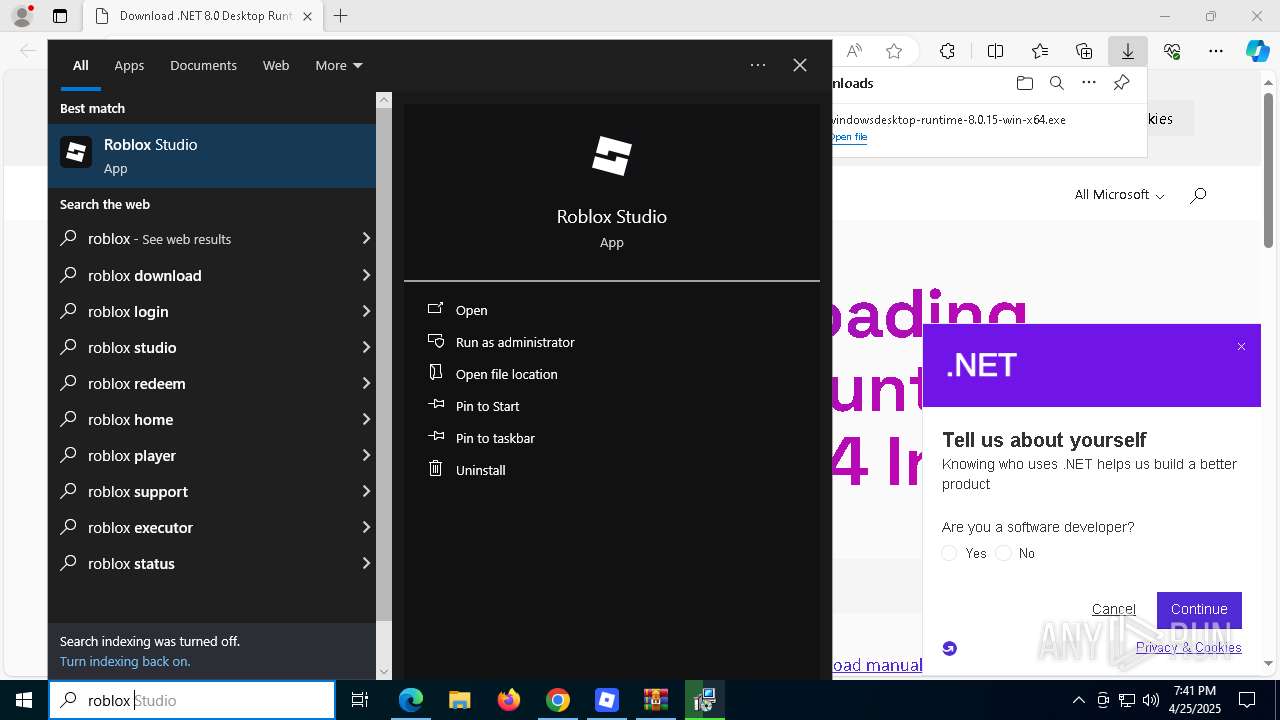Launch Google Chrome from the taskbar

tap(558, 700)
